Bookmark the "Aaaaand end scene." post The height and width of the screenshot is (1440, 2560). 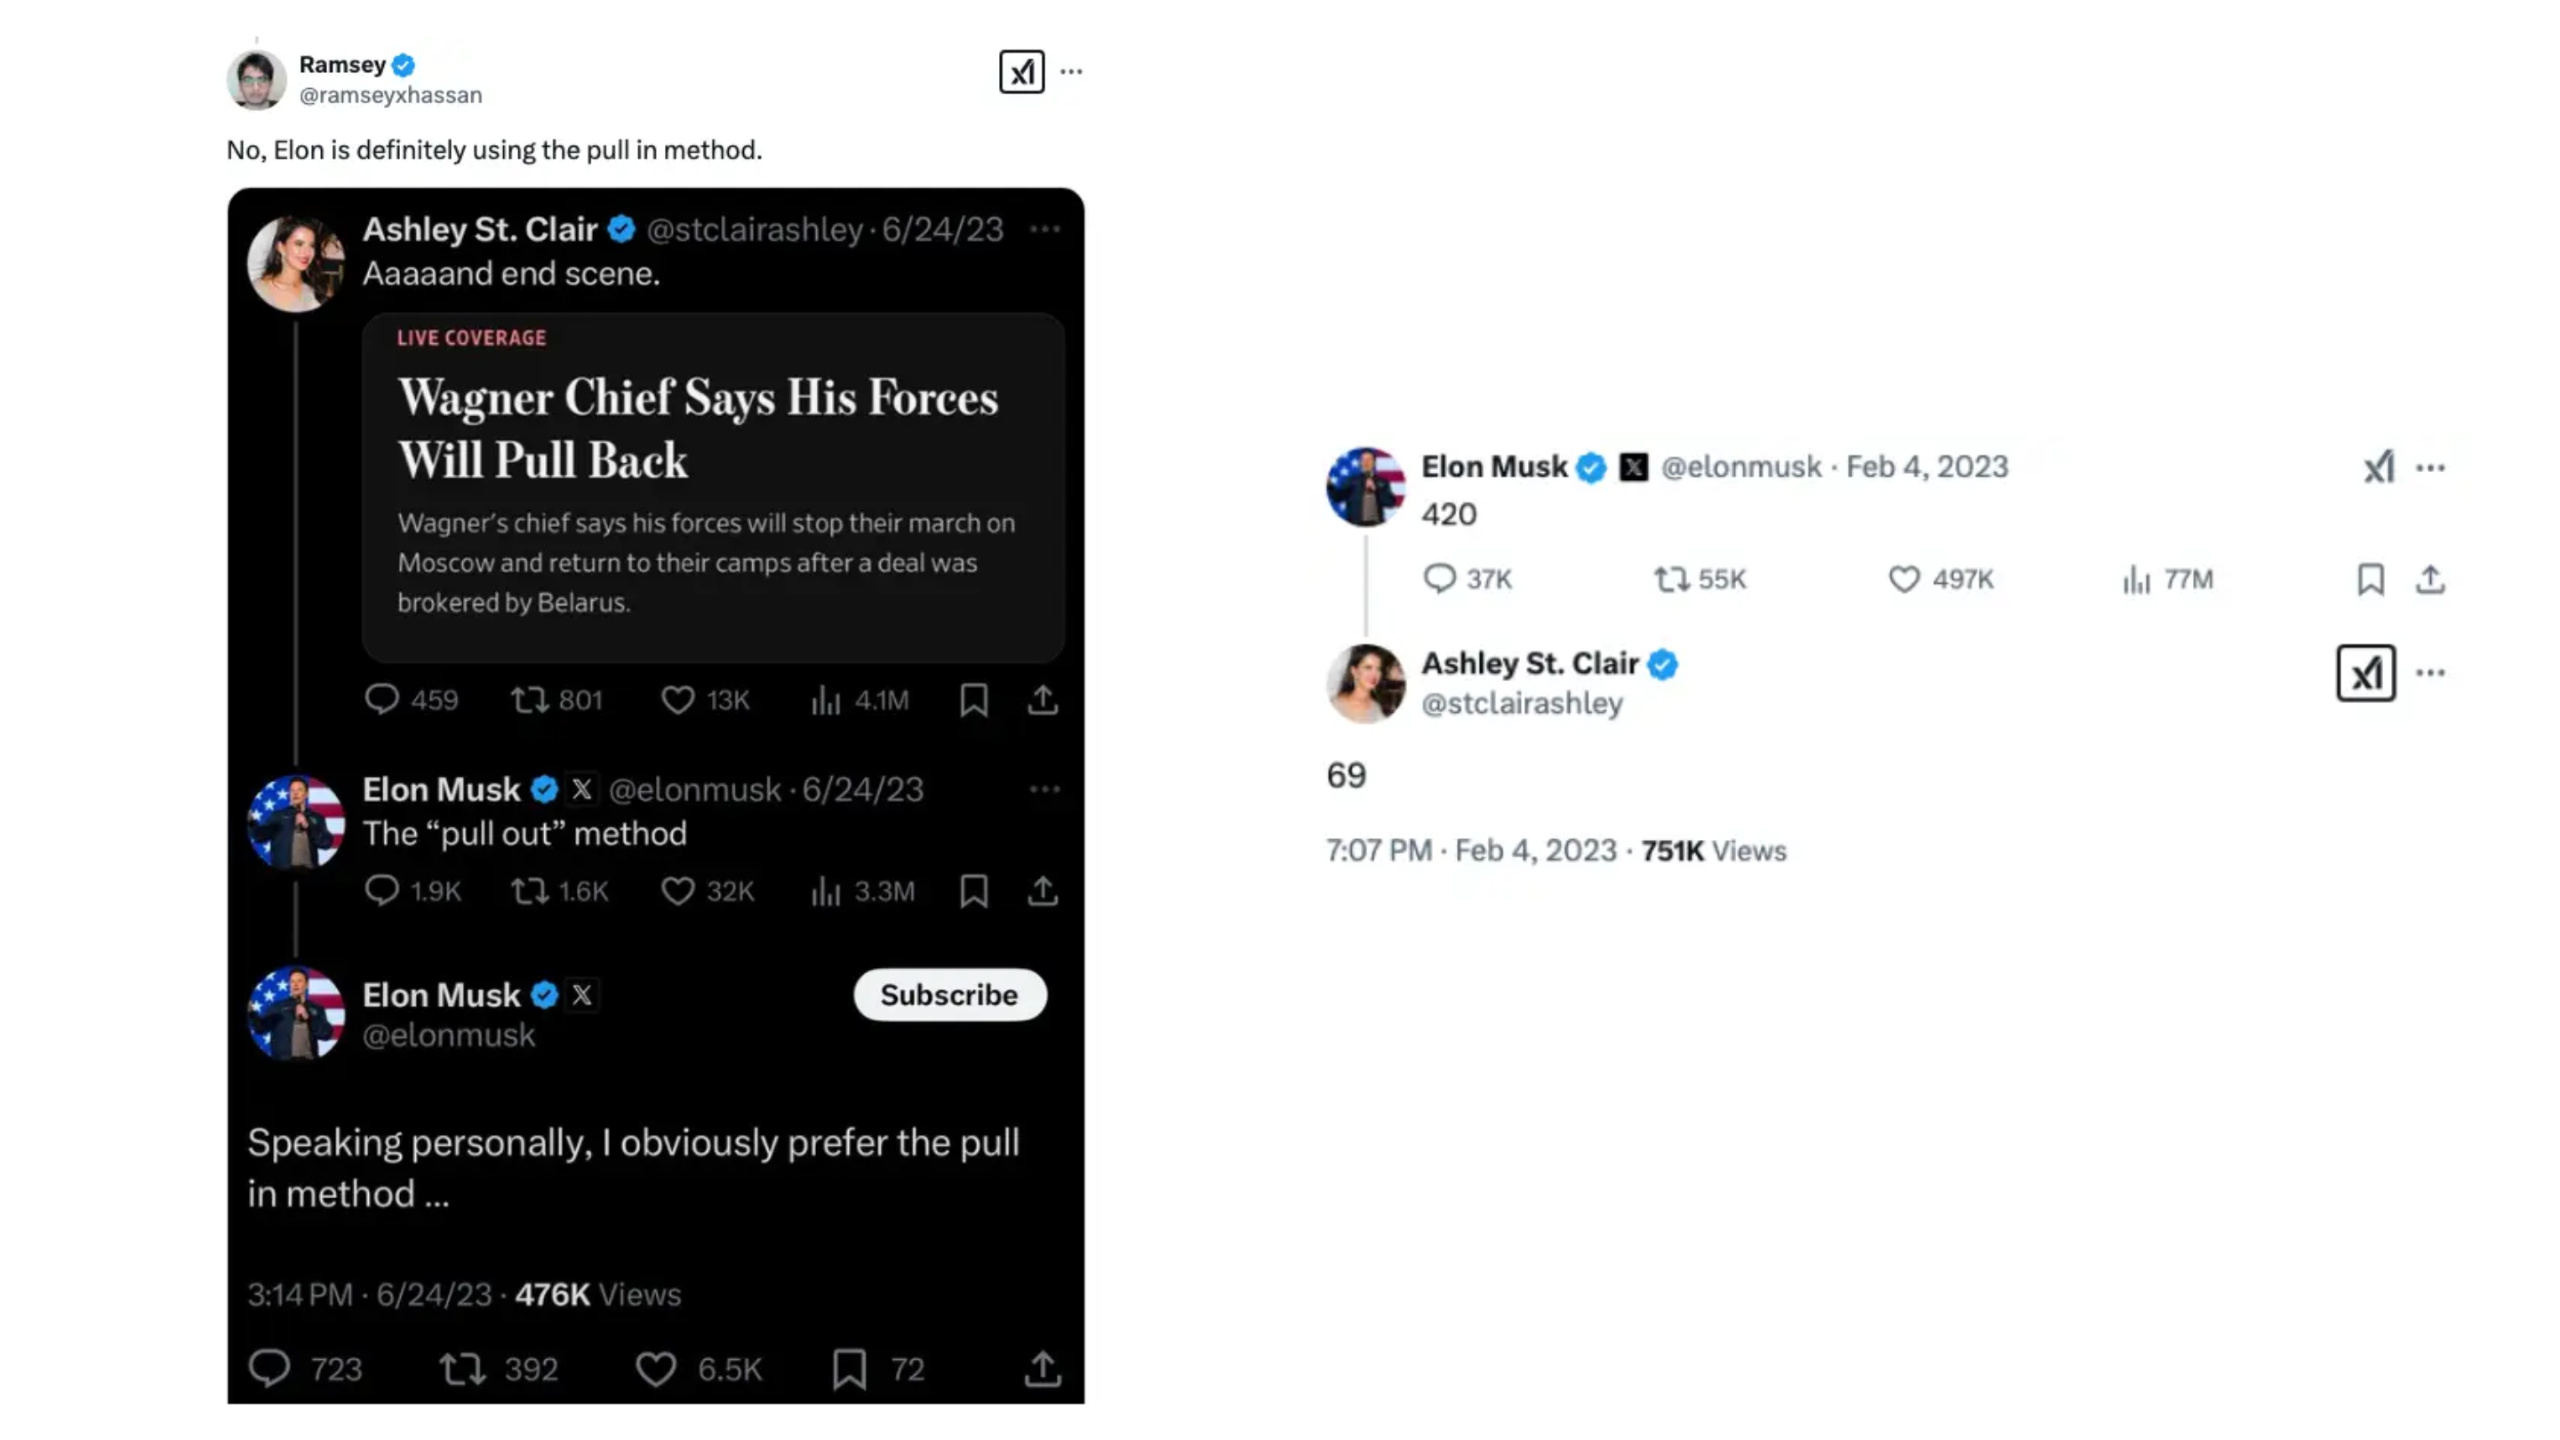point(974,700)
